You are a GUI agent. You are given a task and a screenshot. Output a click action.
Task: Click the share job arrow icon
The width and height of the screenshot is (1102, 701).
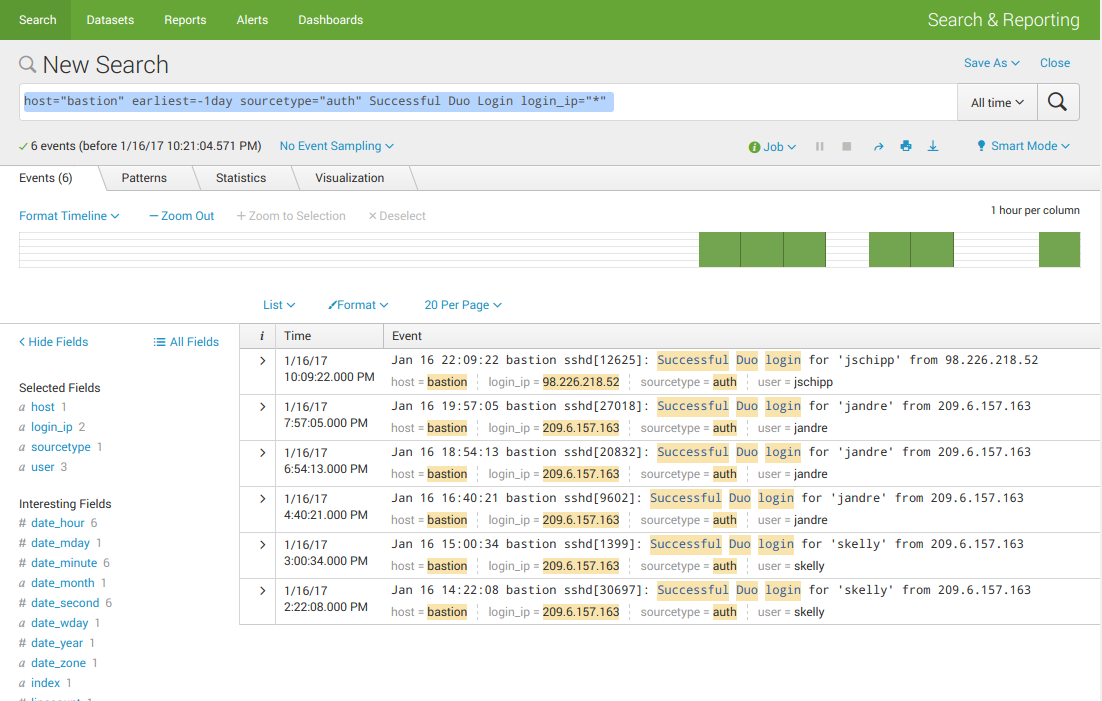click(x=878, y=146)
